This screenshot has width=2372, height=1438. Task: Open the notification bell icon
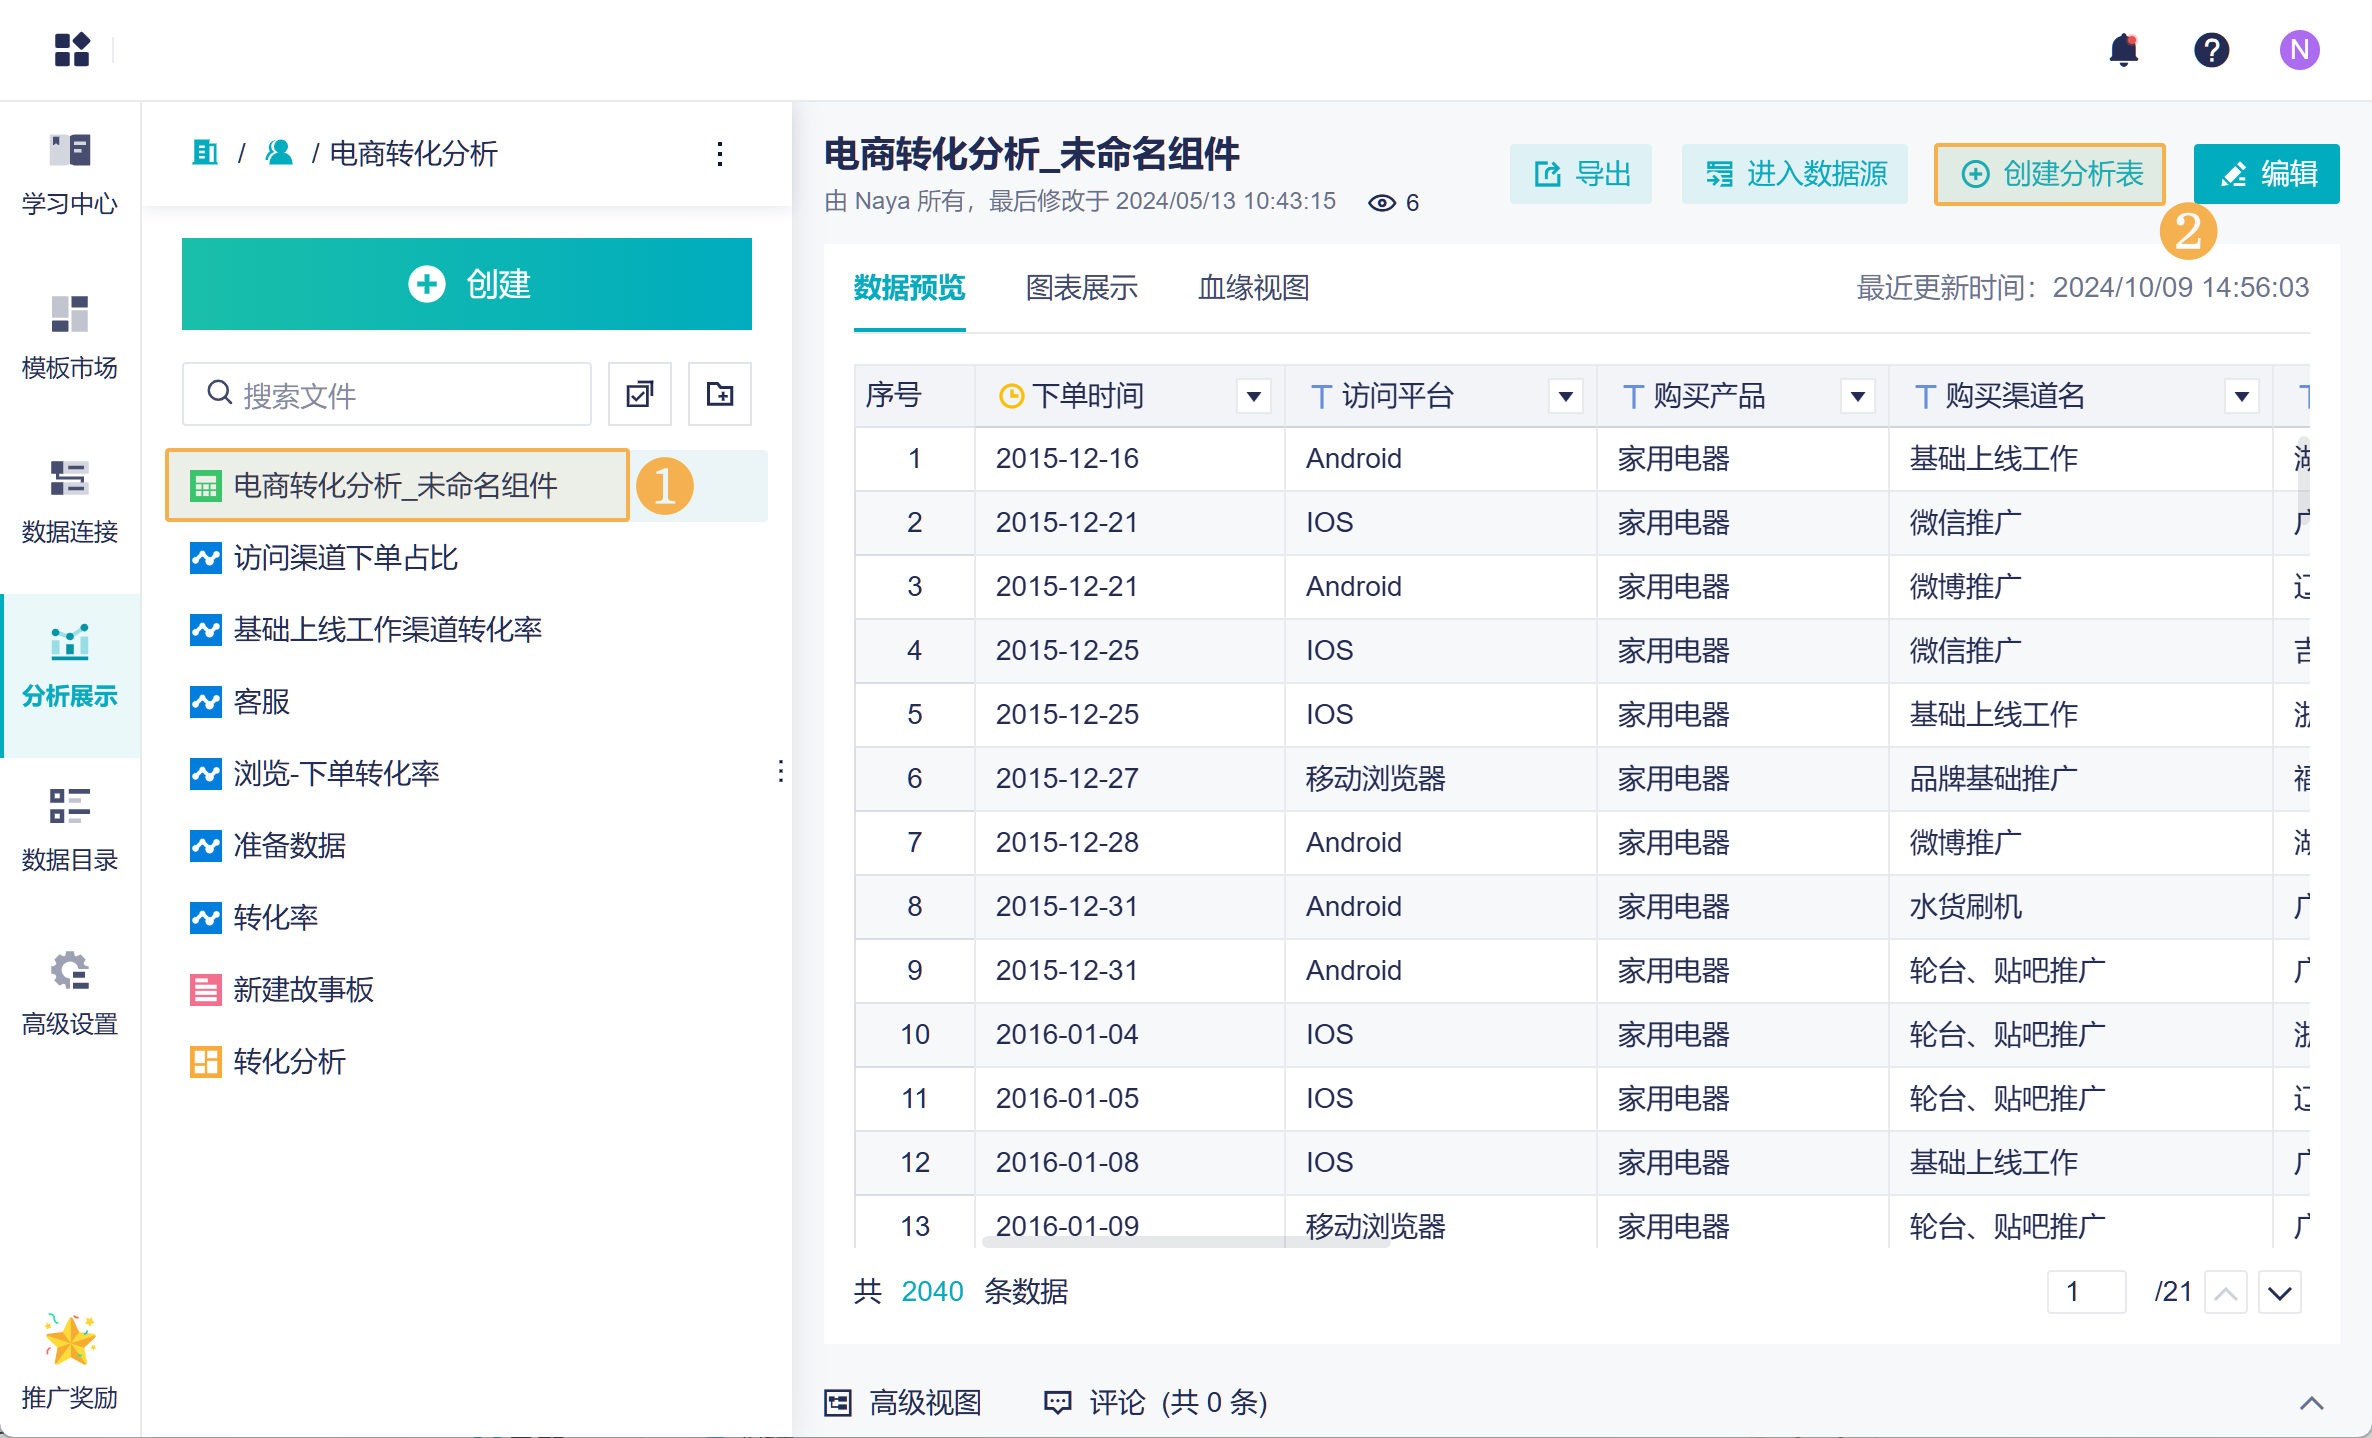click(x=2123, y=50)
